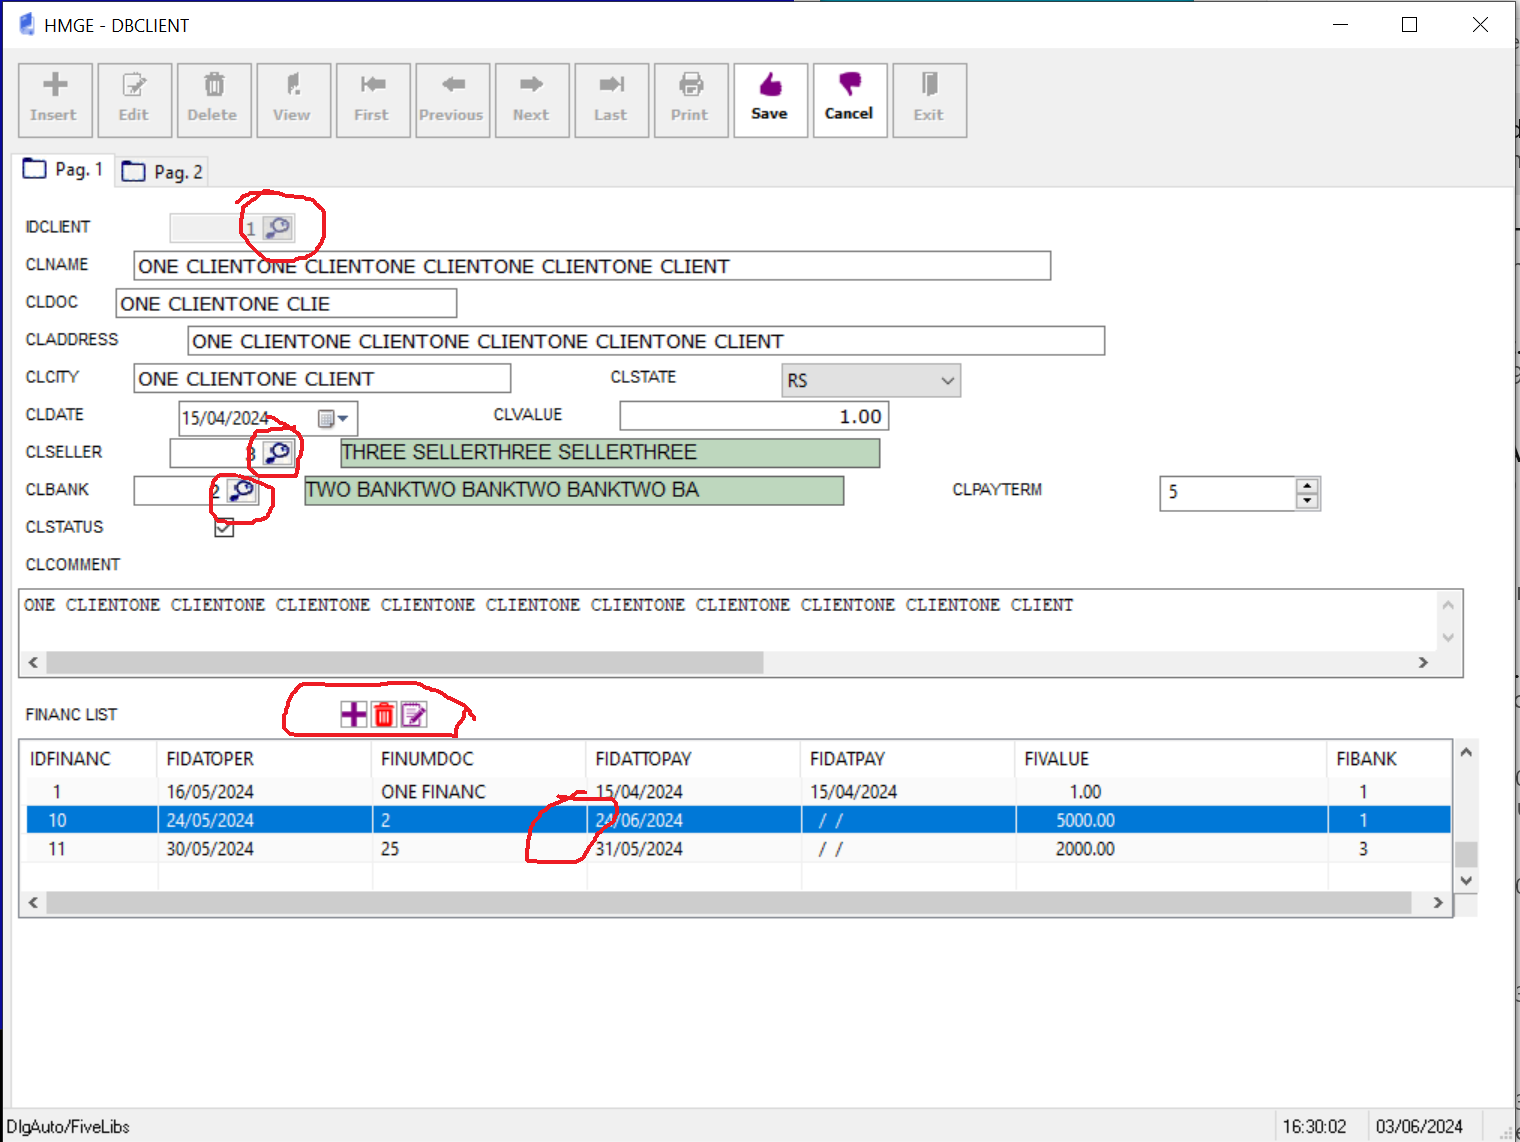1520x1142 pixels.
Task: Toggle the CLSTATUS checkbox
Action: 224,528
